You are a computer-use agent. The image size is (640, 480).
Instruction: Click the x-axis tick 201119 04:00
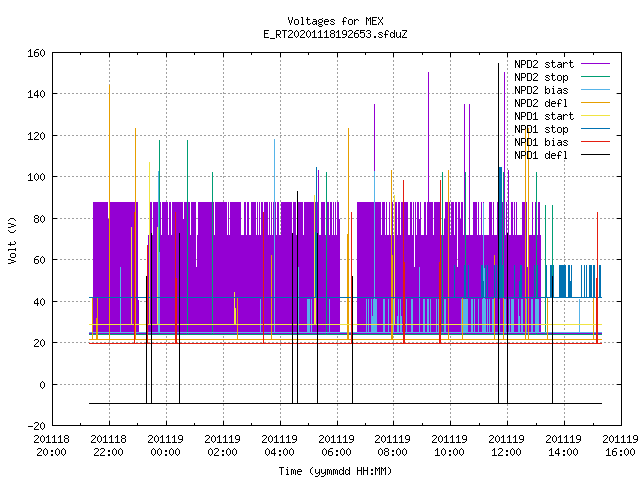[279, 446]
